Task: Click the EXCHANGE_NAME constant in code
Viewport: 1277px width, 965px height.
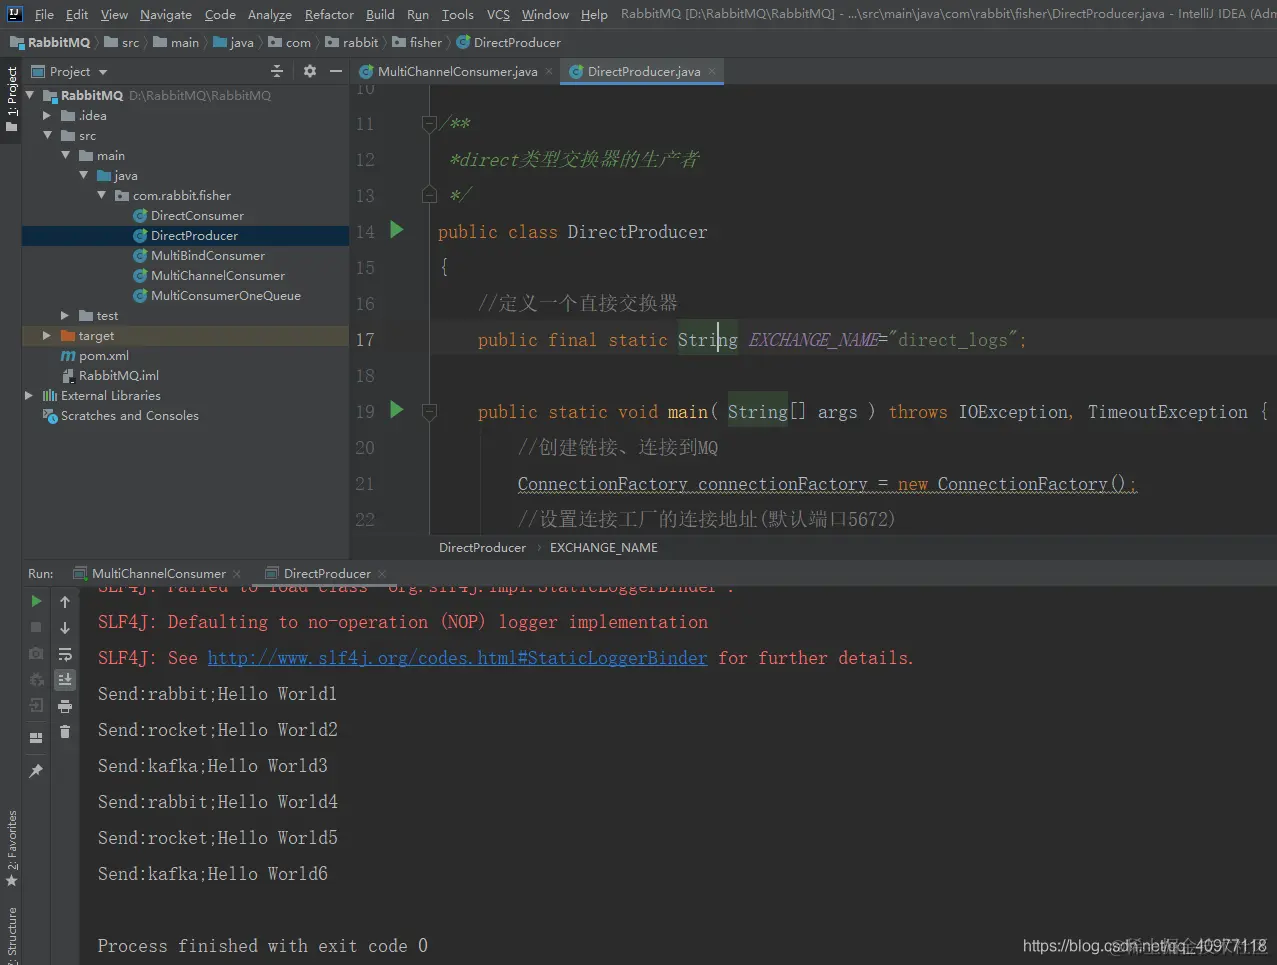Action: click(813, 339)
